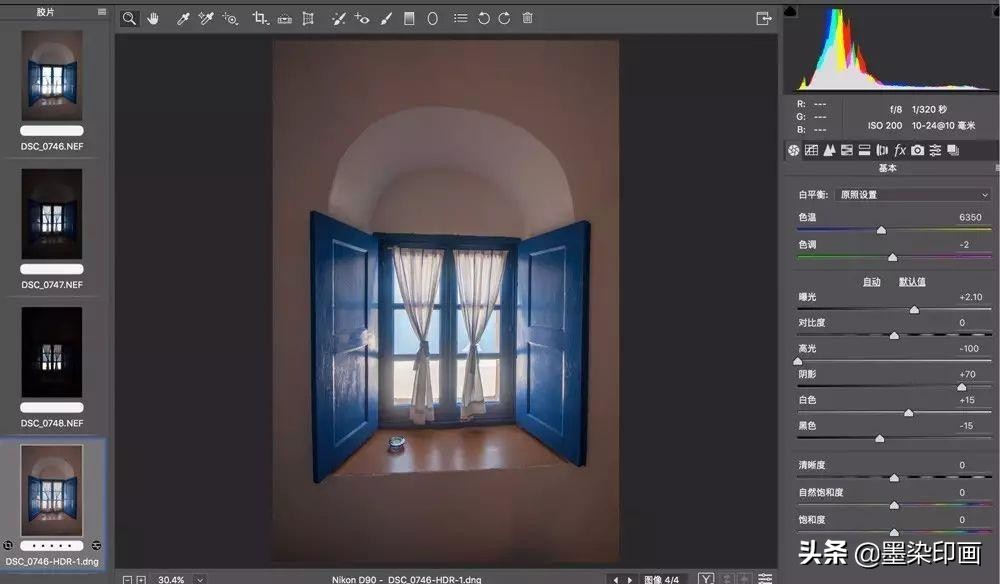Click the 自动 auto adjustment link
Image resolution: width=1000 pixels, height=584 pixels.
point(872,282)
